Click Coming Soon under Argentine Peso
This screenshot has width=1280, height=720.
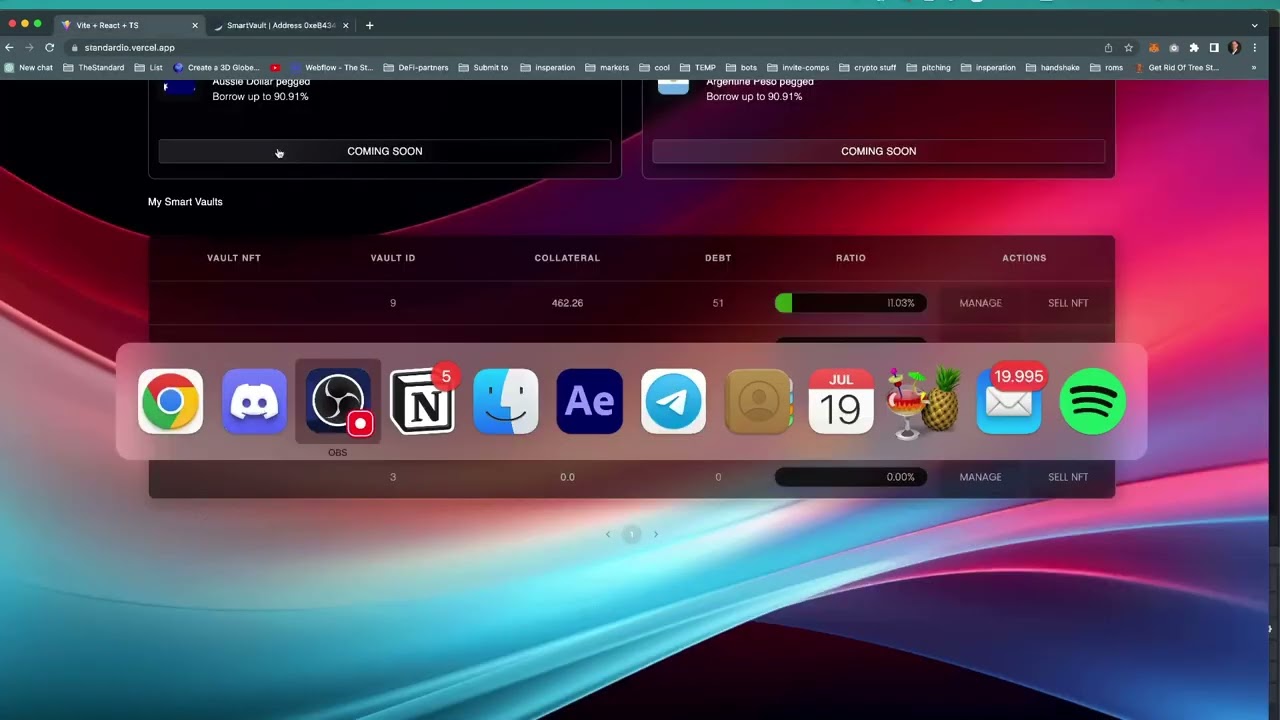[x=878, y=151]
